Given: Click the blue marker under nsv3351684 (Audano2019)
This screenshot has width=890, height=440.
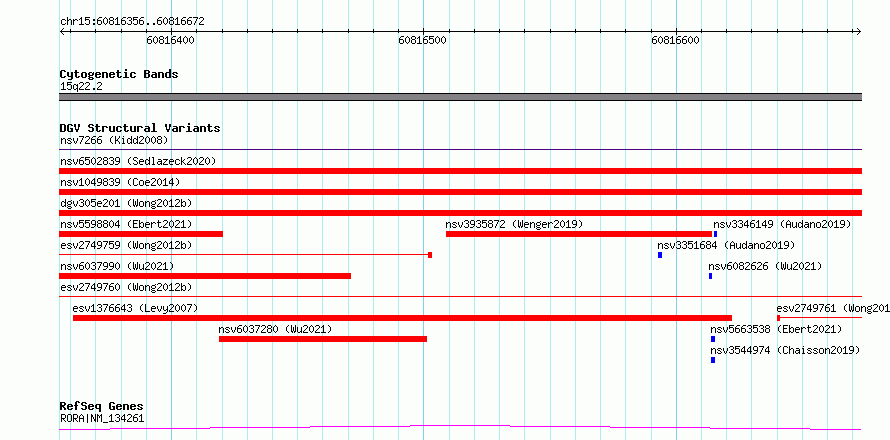Looking at the screenshot, I should (660, 255).
